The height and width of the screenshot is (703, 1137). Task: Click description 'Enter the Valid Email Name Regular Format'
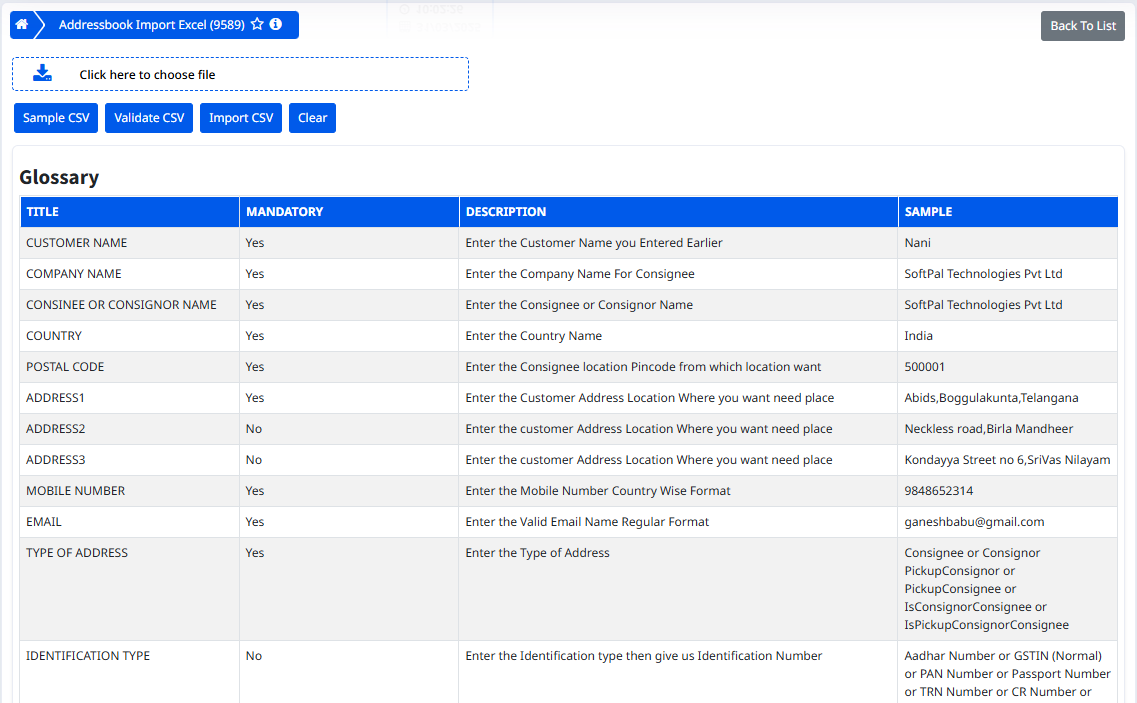click(x=587, y=522)
